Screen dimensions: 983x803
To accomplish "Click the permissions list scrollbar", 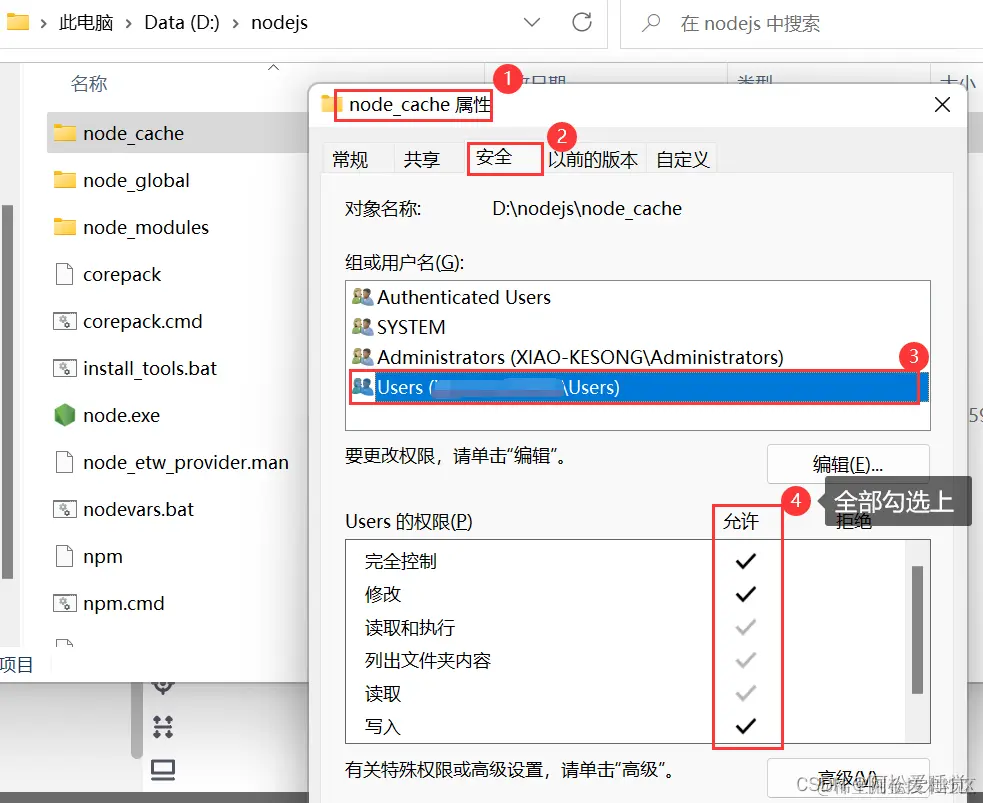I will point(917,629).
